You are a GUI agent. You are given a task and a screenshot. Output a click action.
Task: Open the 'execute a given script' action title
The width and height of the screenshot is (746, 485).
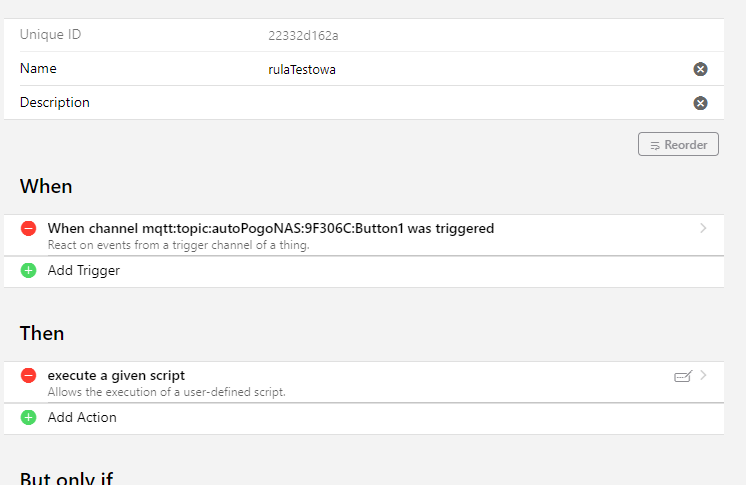(x=116, y=375)
